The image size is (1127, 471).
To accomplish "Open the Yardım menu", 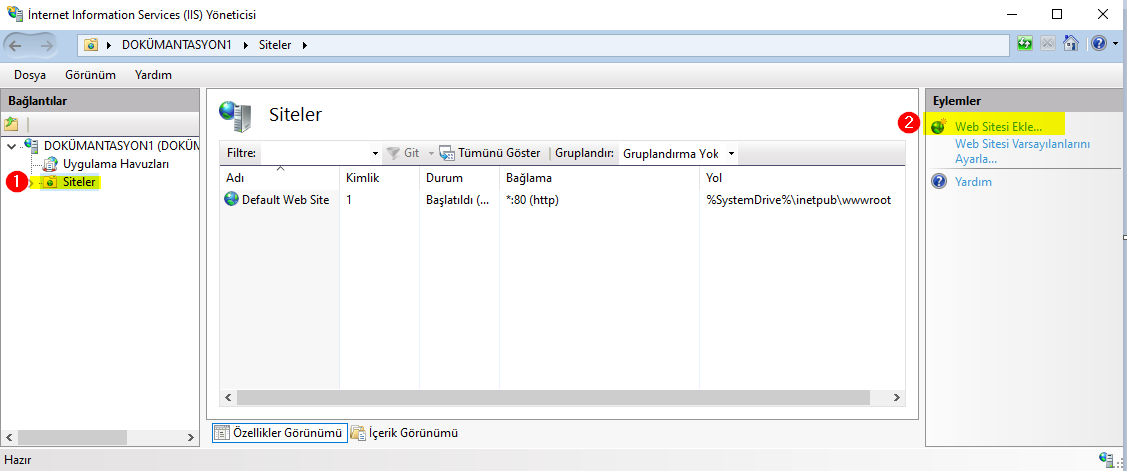I will click(x=153, y=75).
